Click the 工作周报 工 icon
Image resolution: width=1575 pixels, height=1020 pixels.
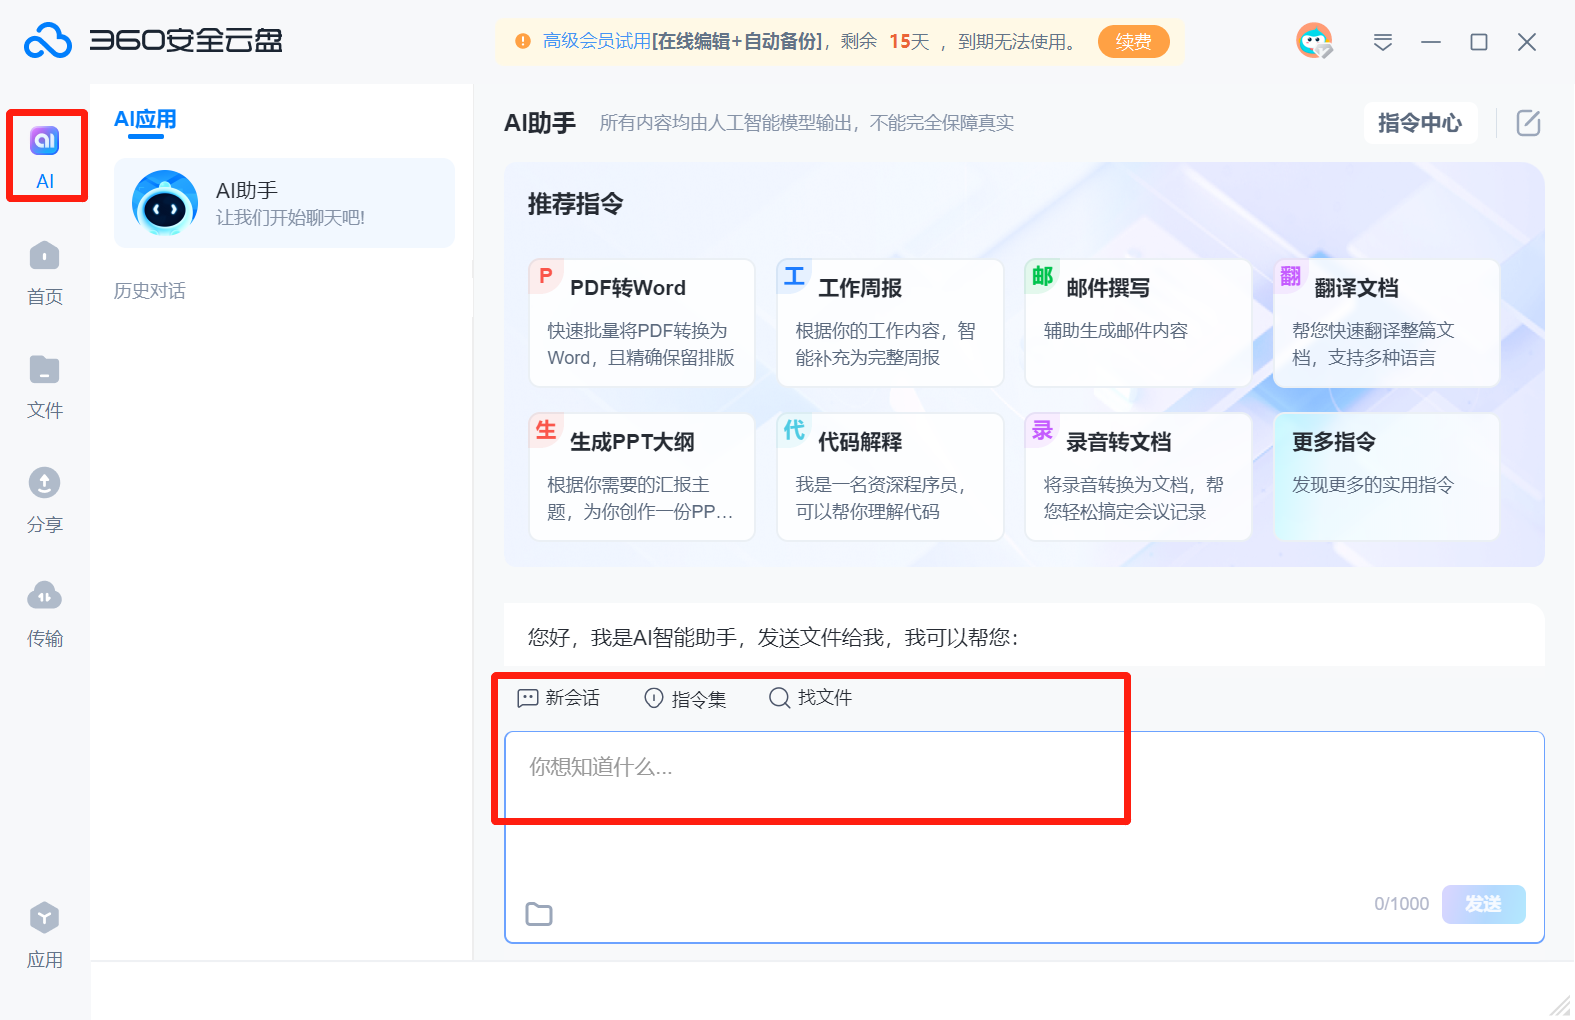pos(794,276)
